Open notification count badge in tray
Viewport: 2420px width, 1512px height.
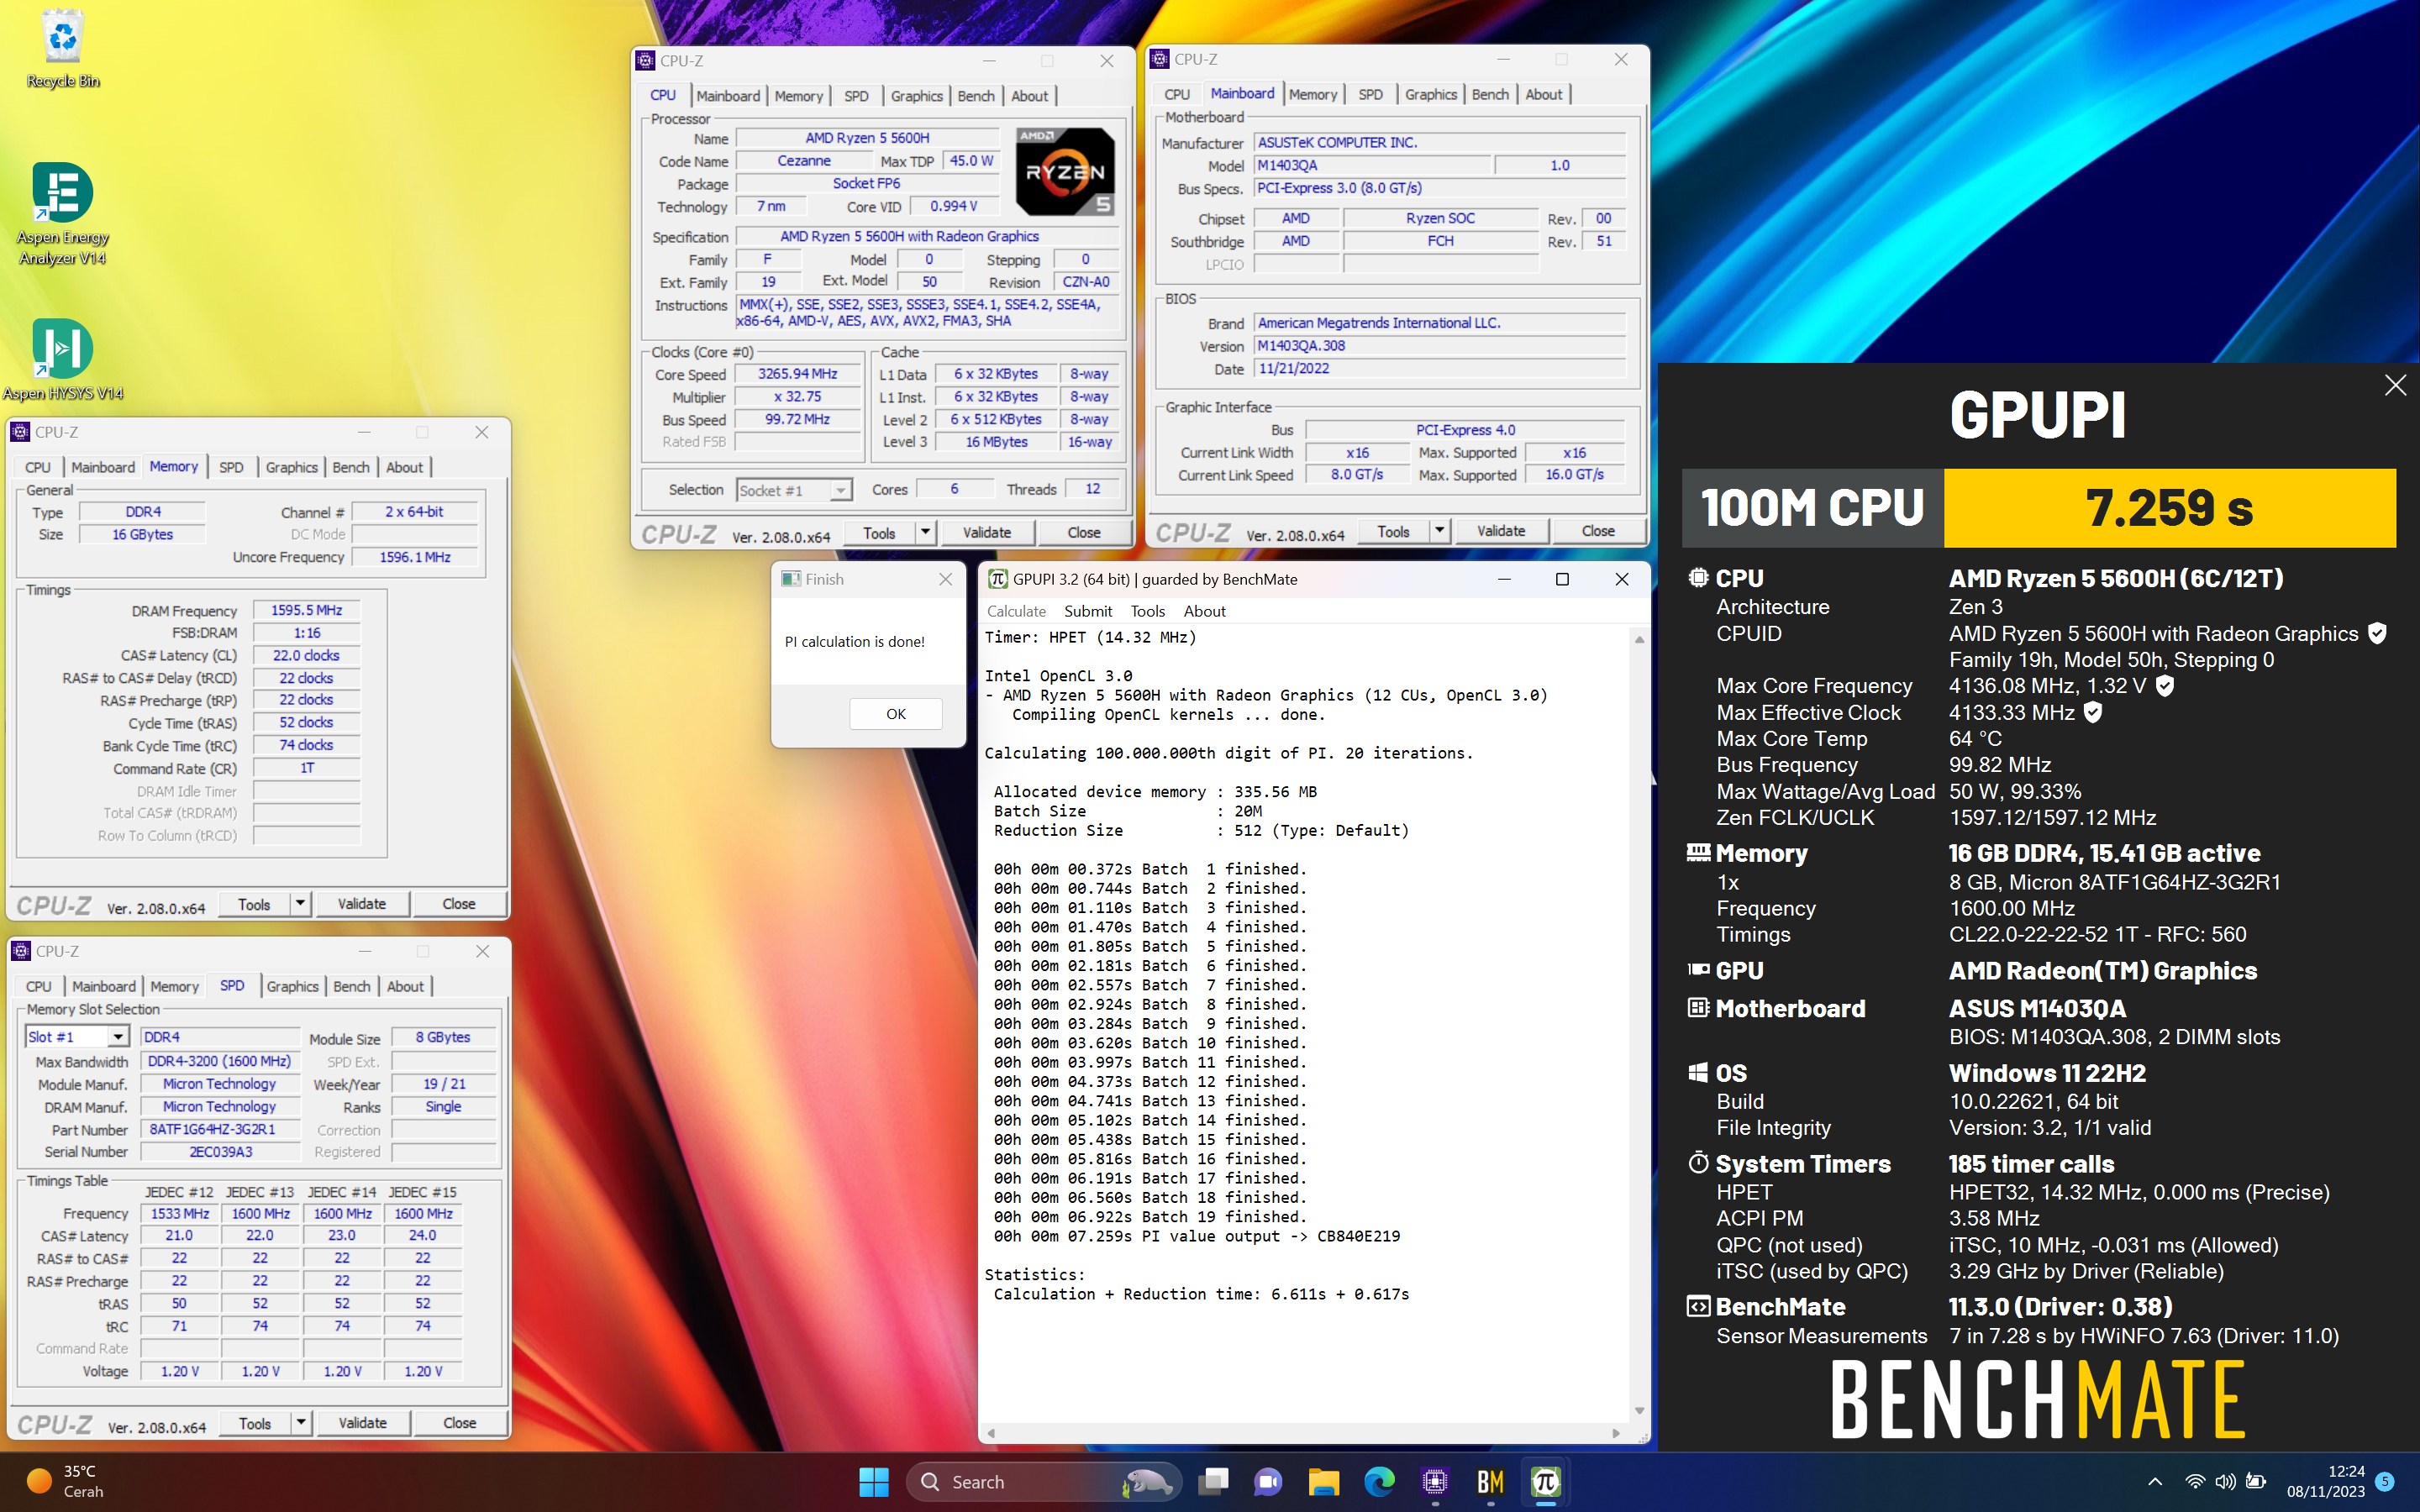coord(2385,1481)
